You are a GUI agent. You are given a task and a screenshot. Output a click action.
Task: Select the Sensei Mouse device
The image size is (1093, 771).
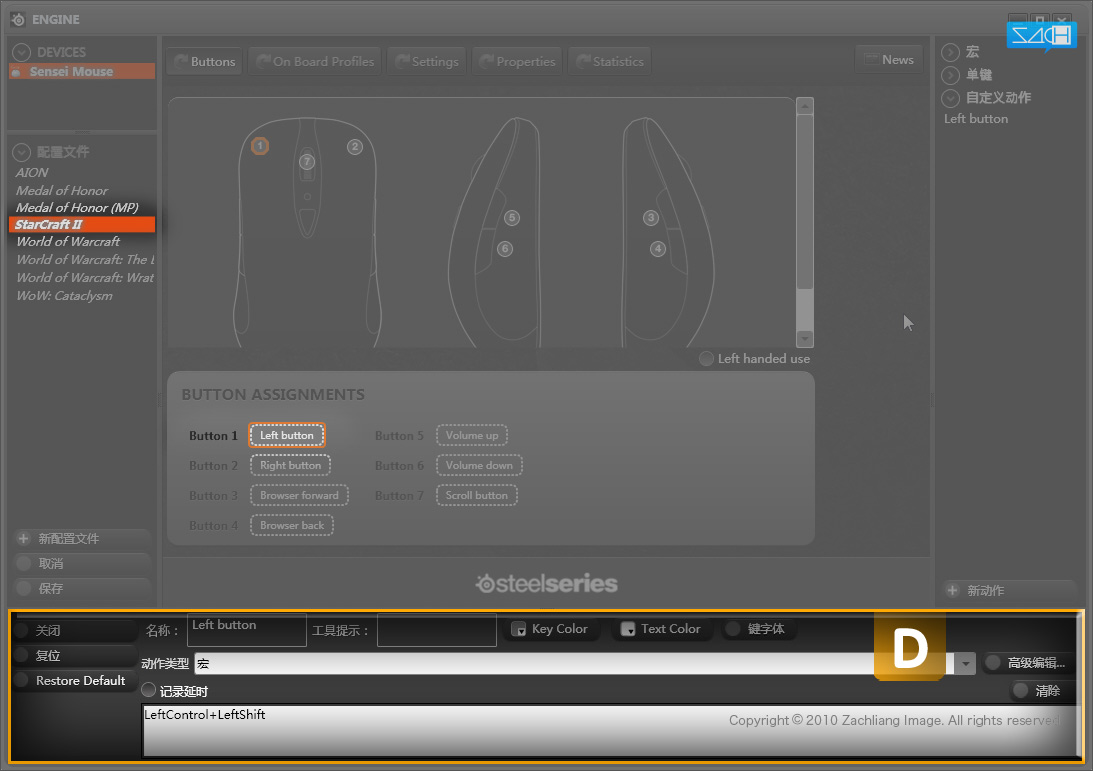82,71
